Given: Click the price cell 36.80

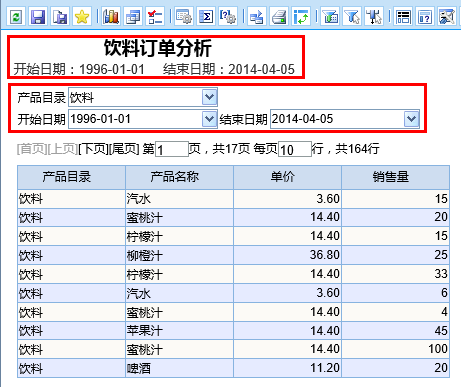Looking at the screenshot, I should pos(287,256).
